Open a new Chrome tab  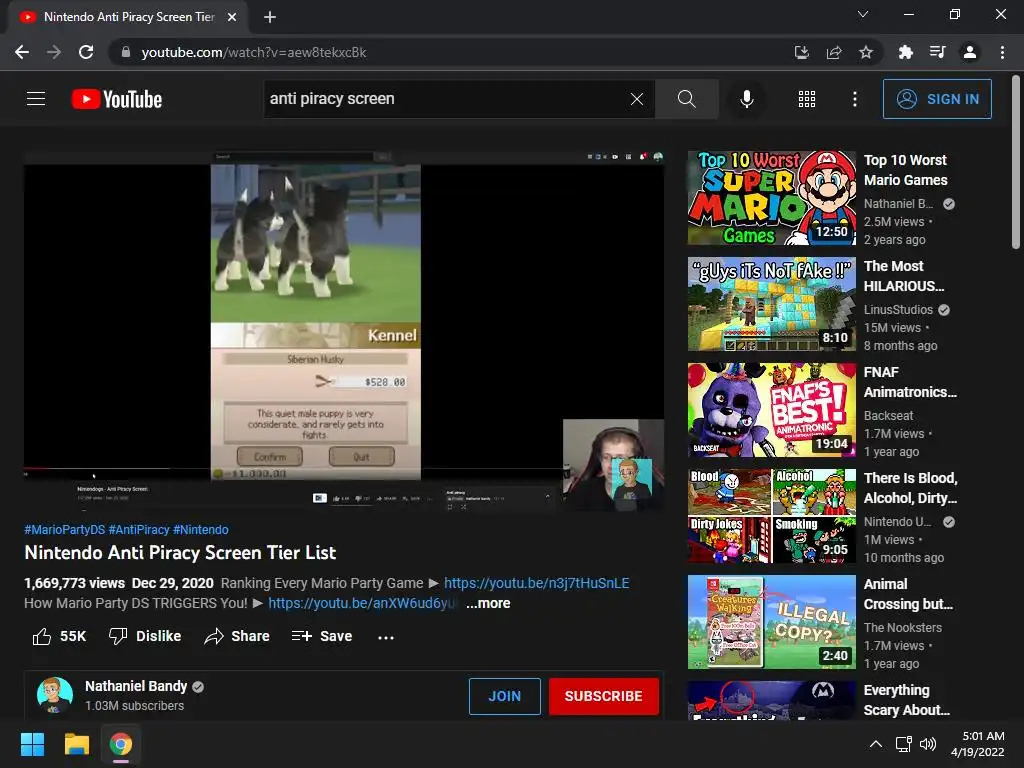point(270,17)
